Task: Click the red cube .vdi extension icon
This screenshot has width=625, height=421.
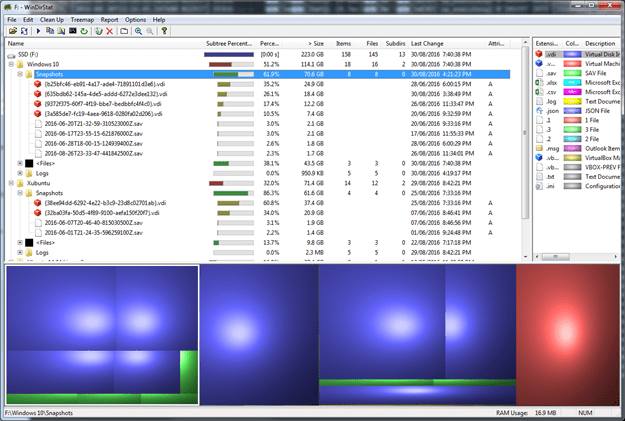Action: [x=539, y=54]
